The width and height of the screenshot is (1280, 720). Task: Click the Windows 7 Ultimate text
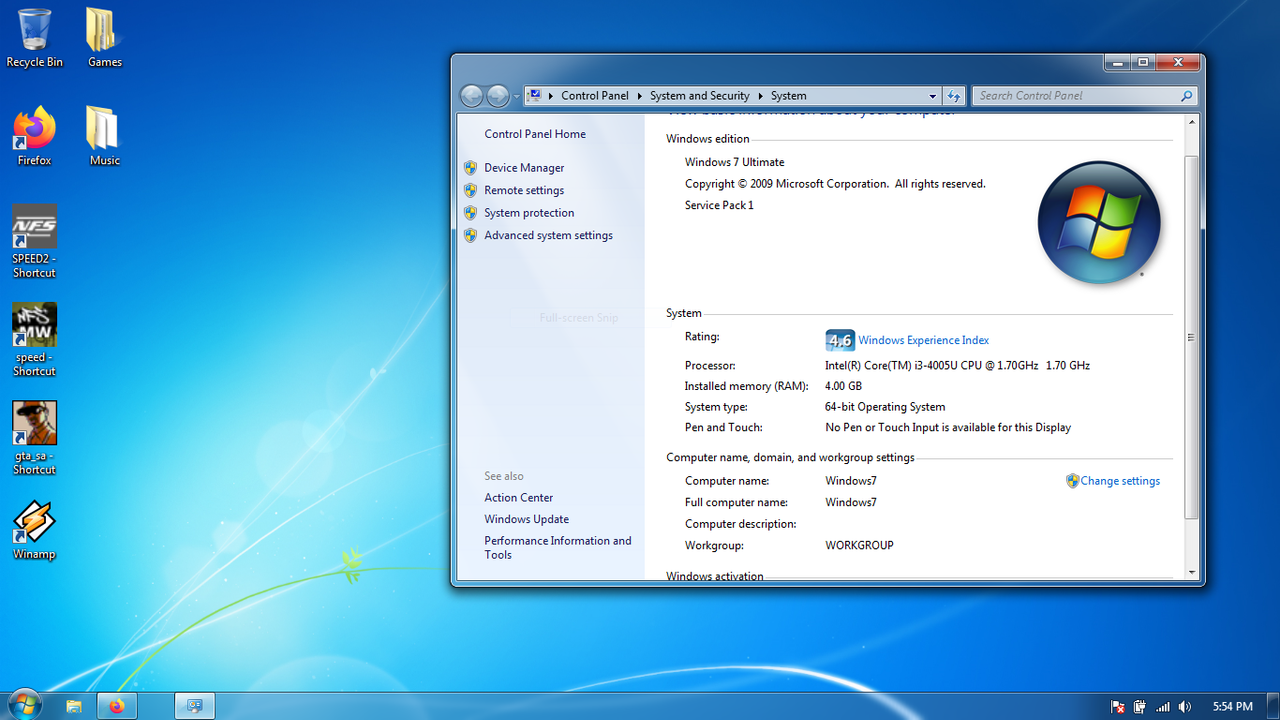[x=734, y=162]
